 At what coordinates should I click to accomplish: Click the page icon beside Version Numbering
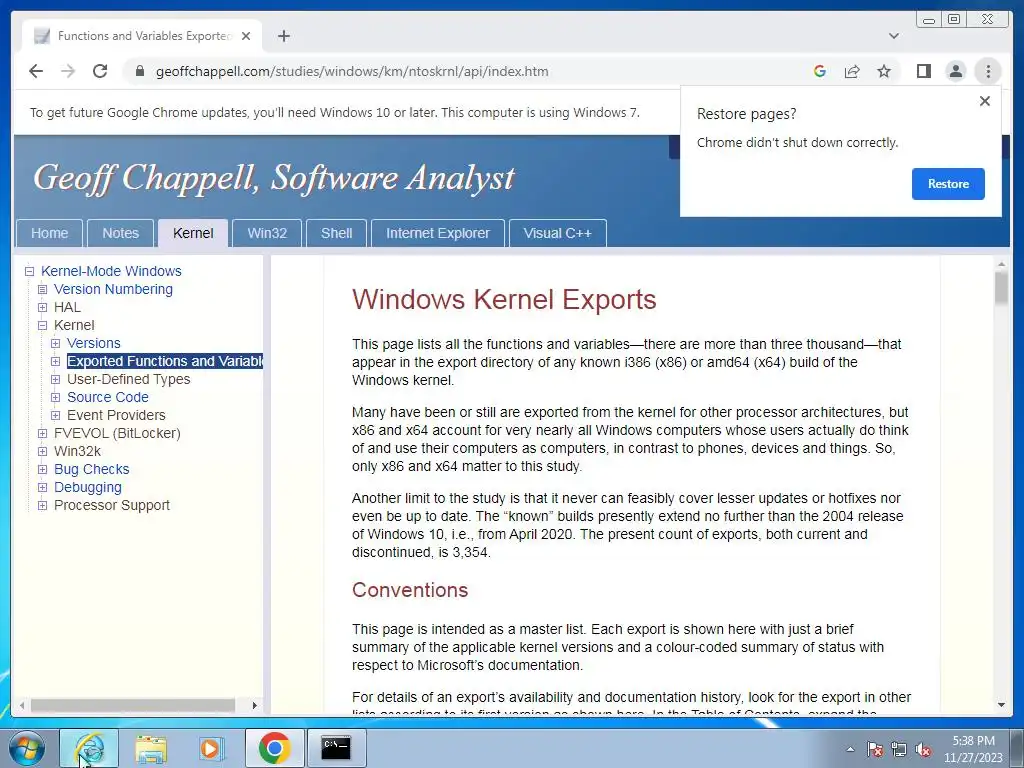pos(42,289)
